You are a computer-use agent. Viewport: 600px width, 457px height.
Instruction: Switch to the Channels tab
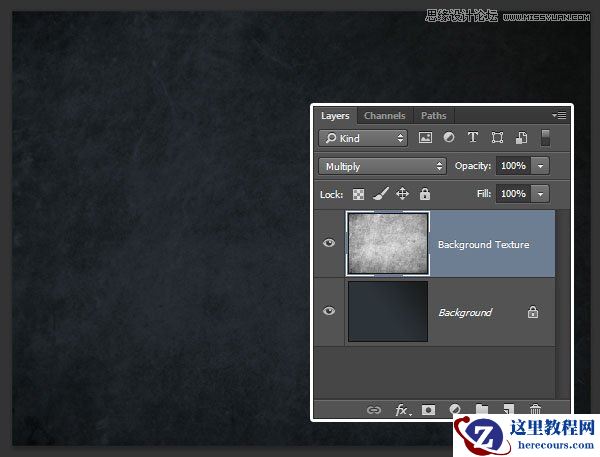[x=385, y=116]
